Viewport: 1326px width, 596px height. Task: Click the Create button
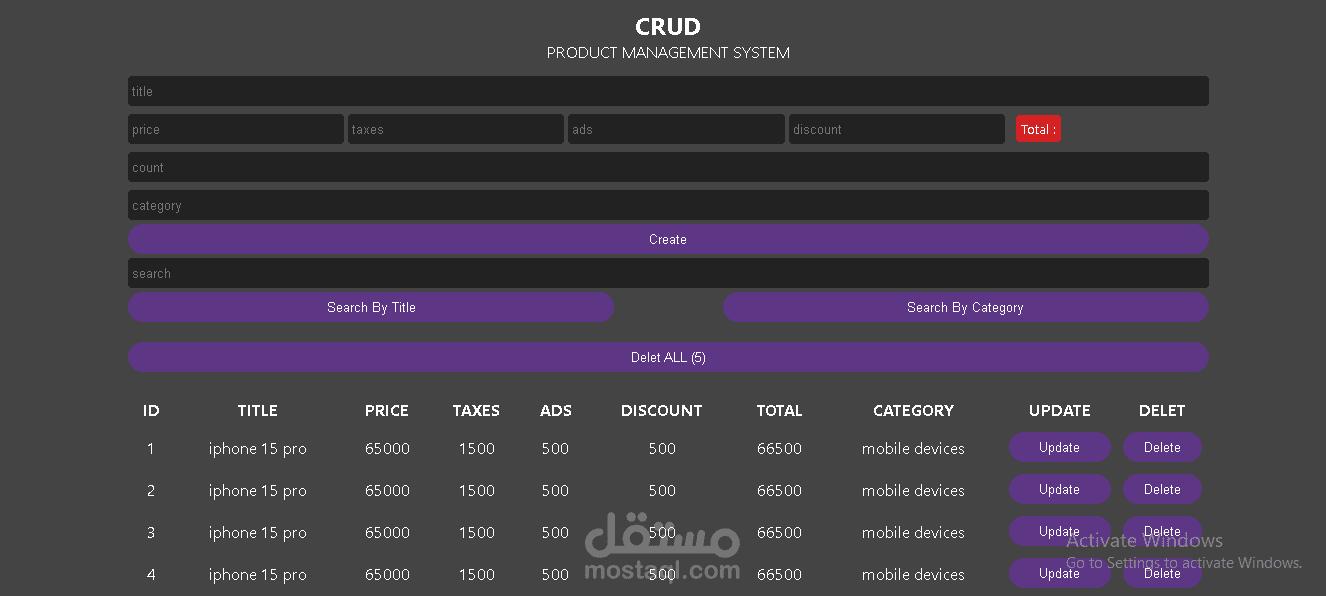click(x=668, y=239)
